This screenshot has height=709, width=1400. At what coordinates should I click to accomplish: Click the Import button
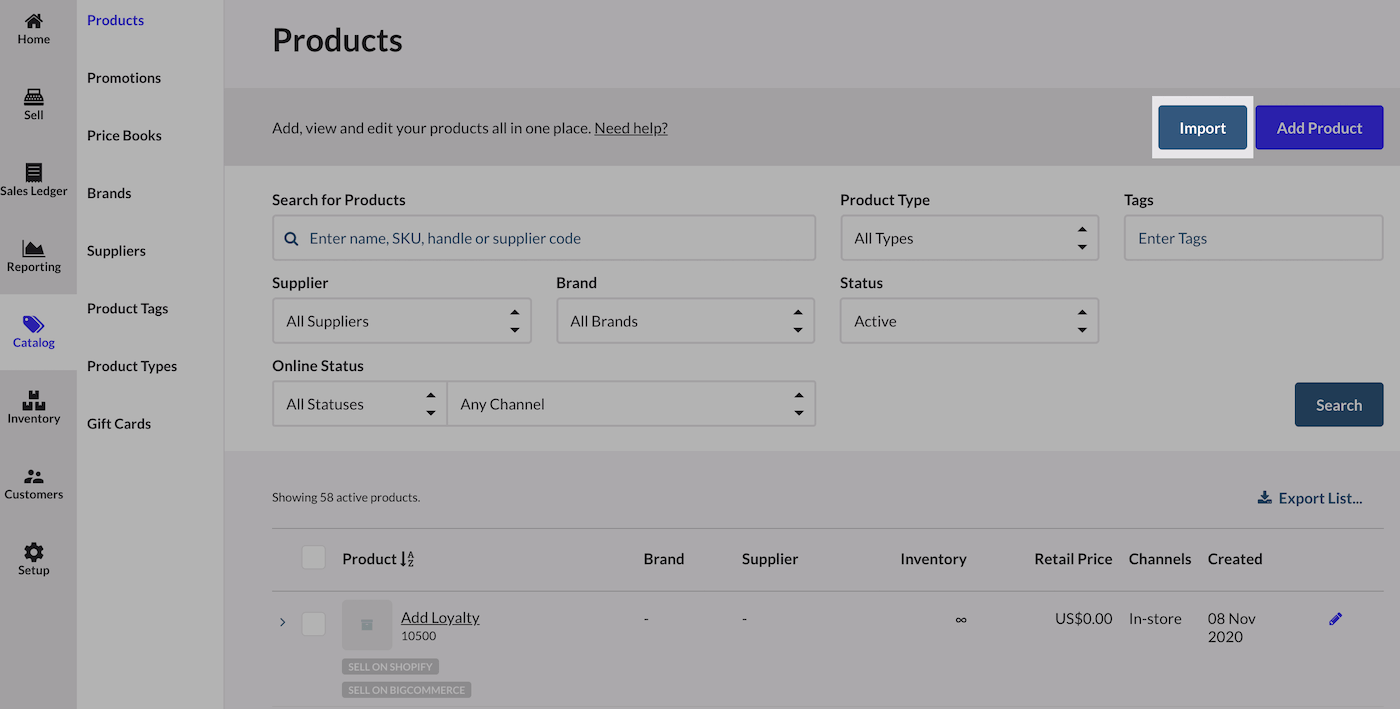point(1202,127)
